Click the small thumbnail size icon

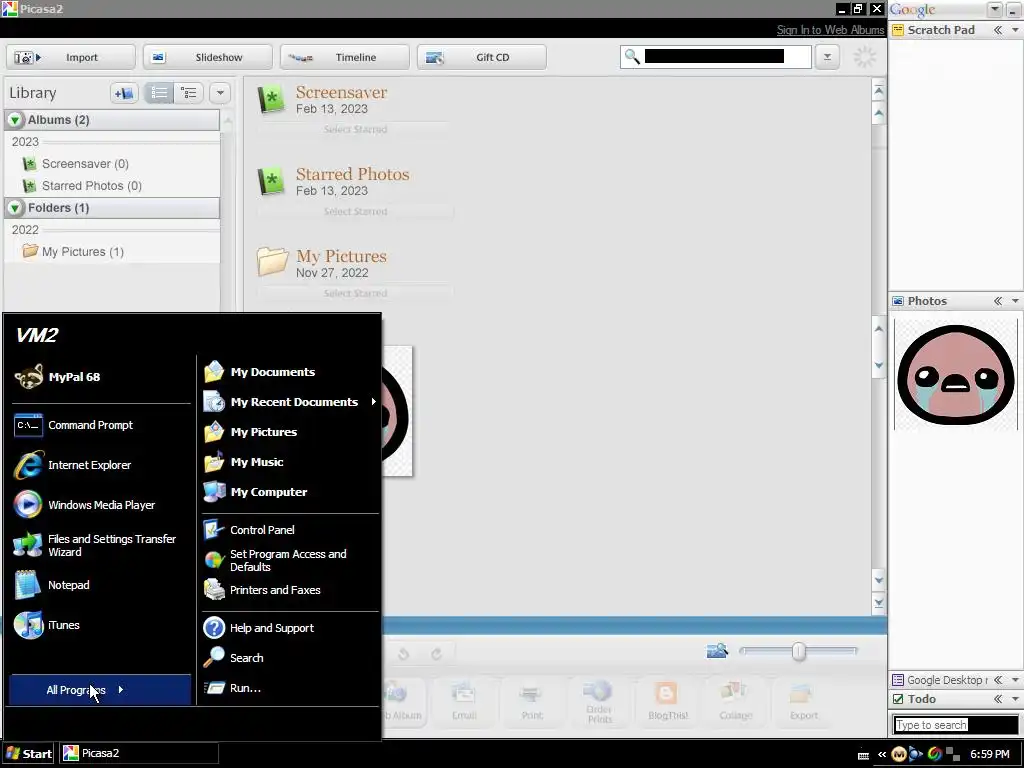[716, 651]
